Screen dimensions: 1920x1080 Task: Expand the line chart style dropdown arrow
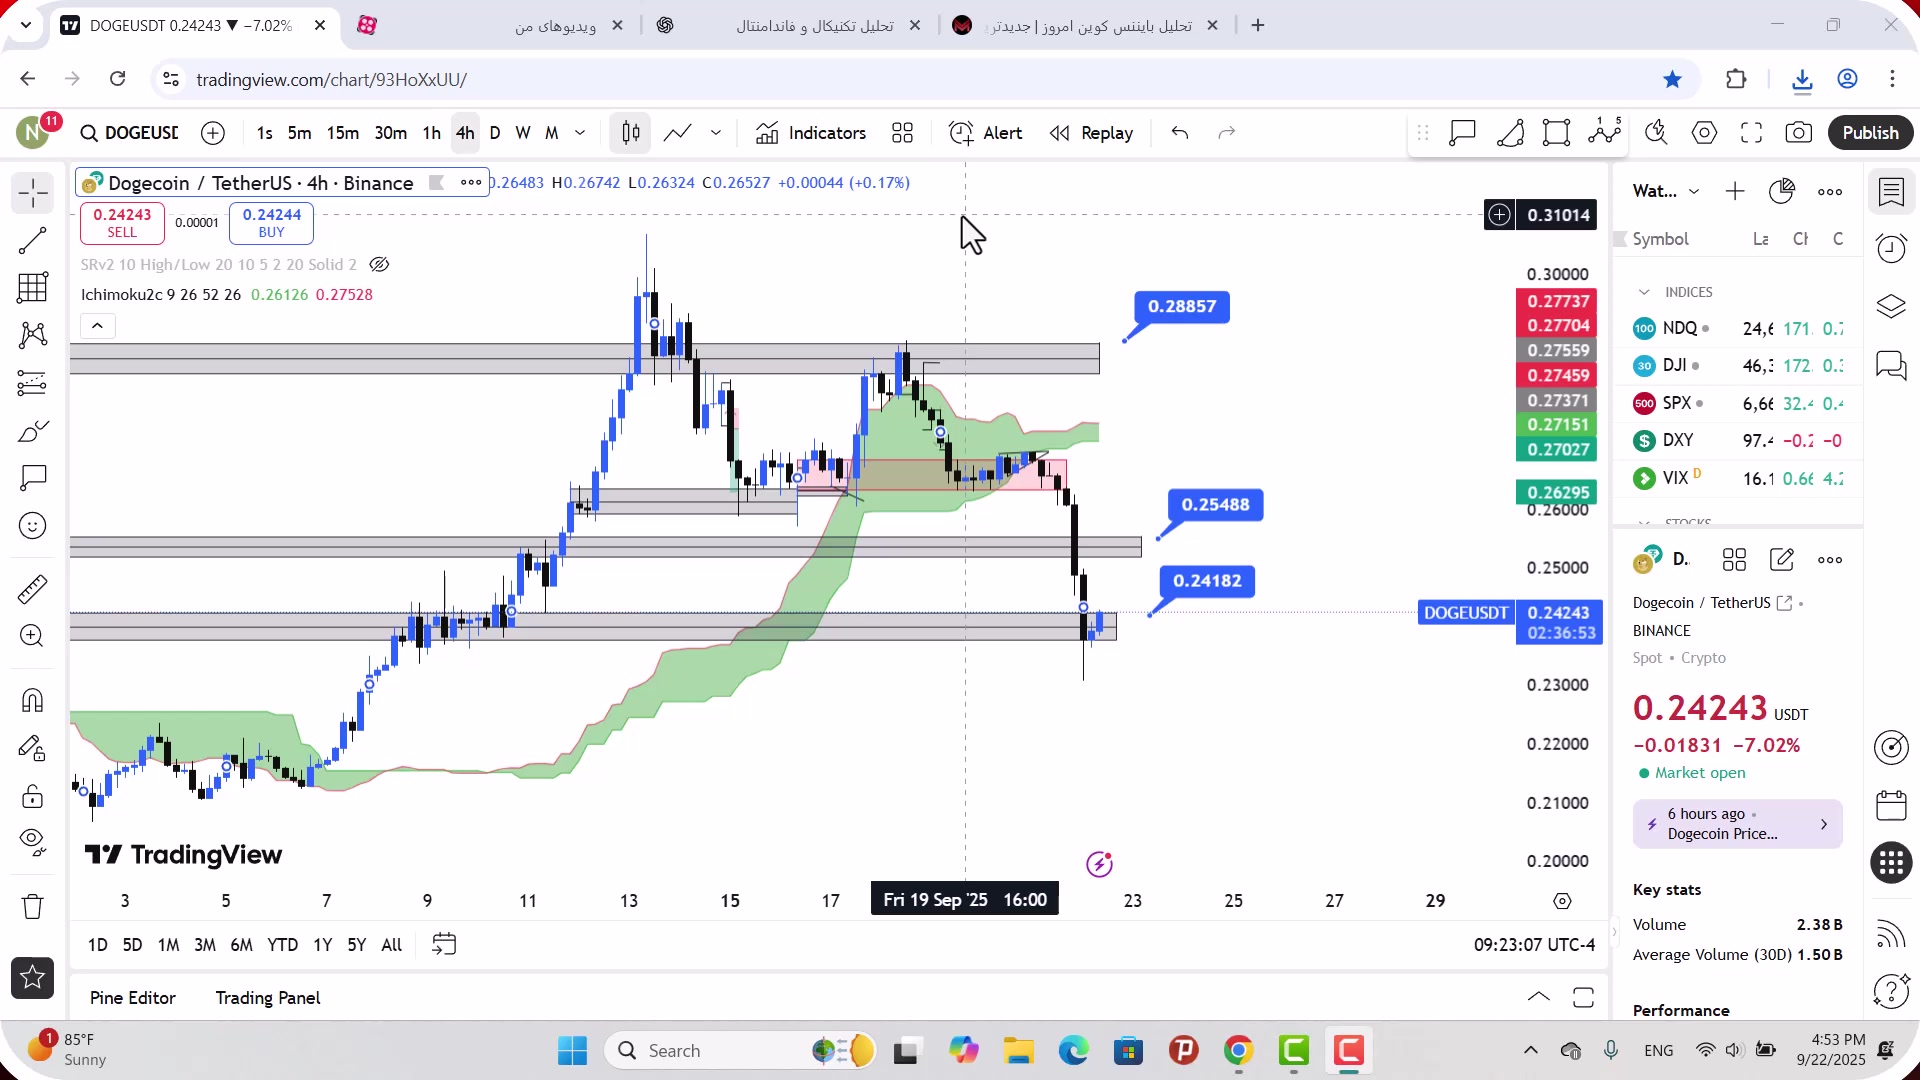(x=716, y=133)
